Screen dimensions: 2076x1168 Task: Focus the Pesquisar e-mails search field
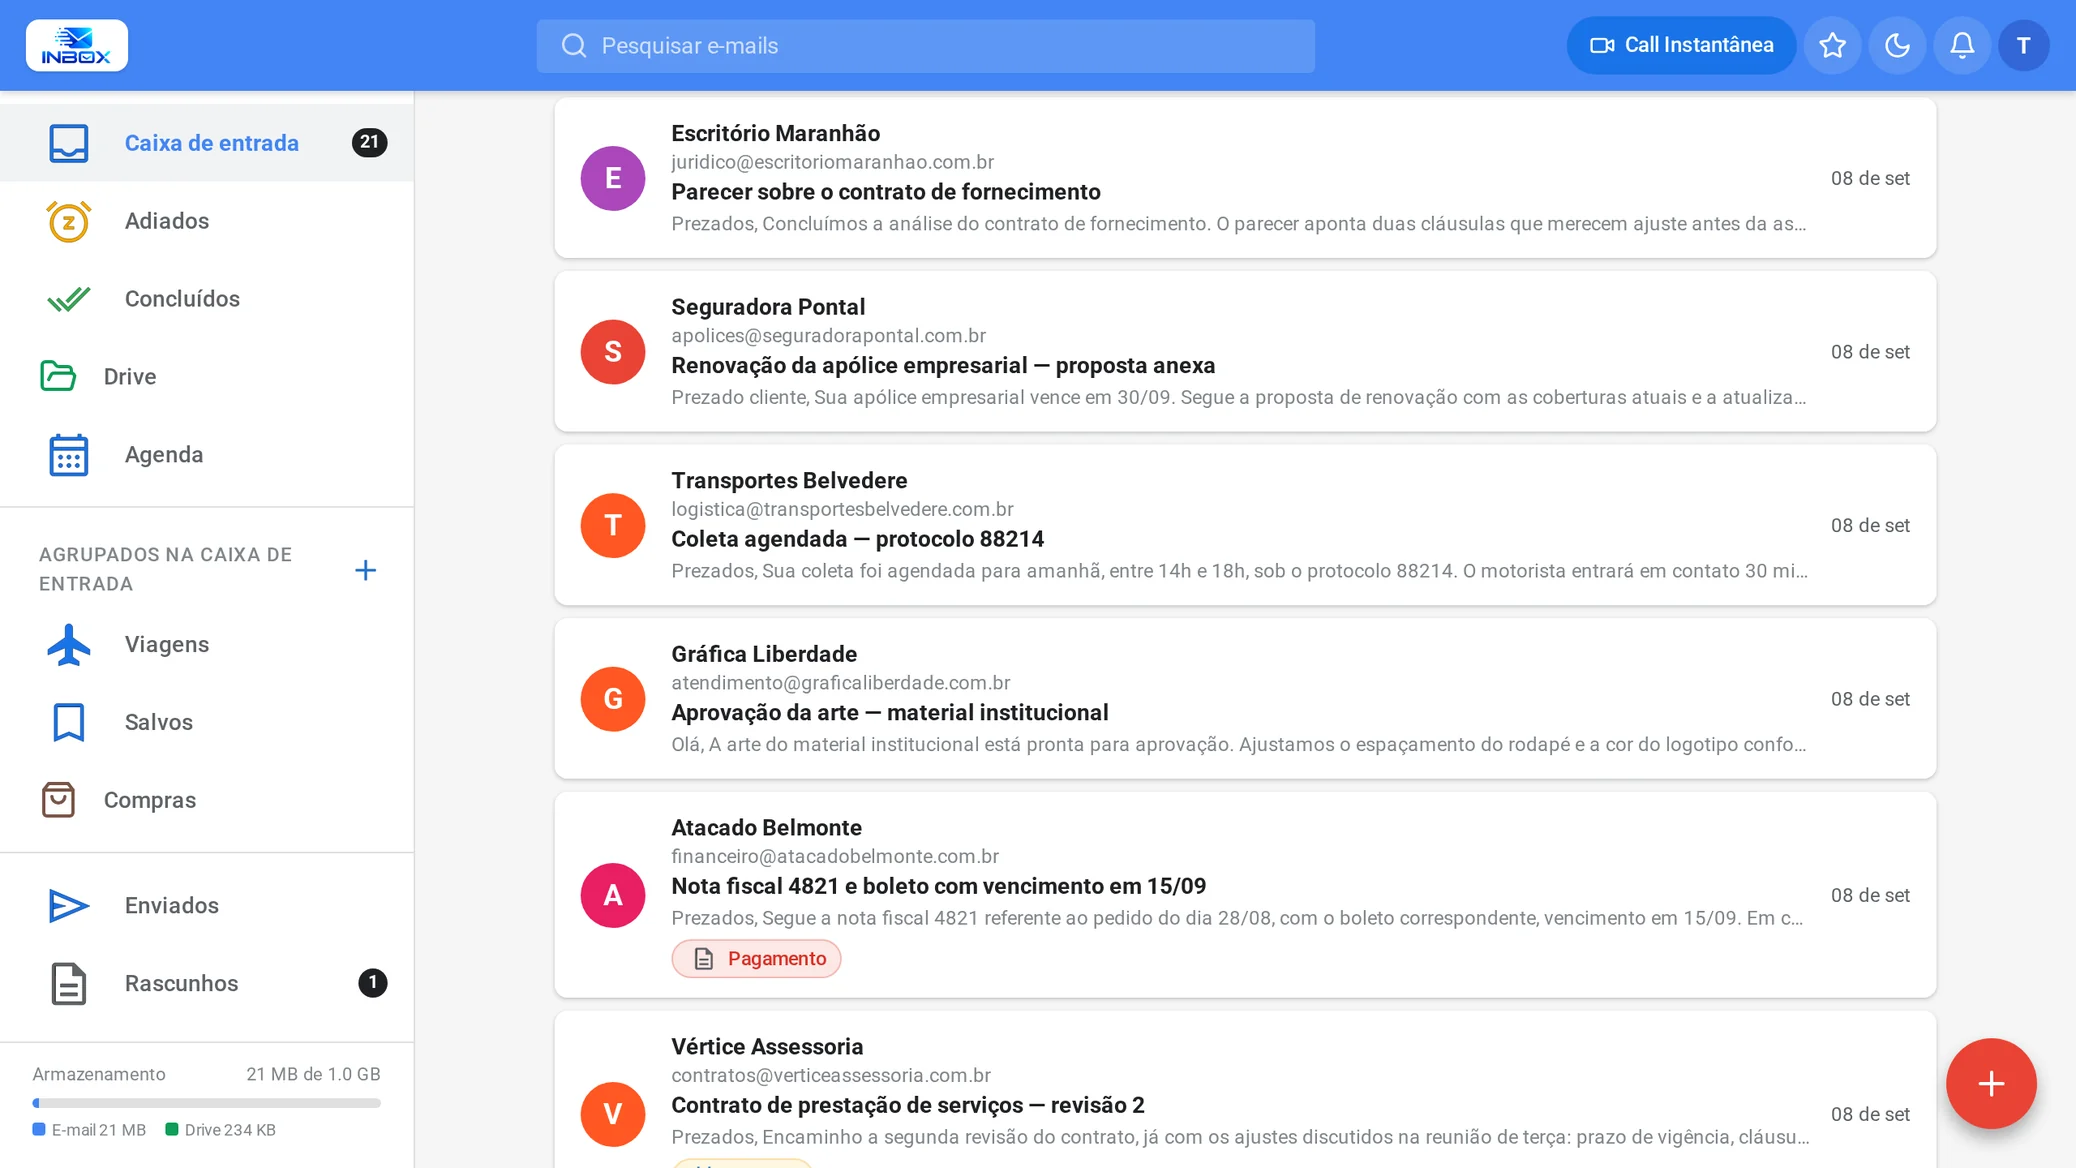(x=926, y=46)
